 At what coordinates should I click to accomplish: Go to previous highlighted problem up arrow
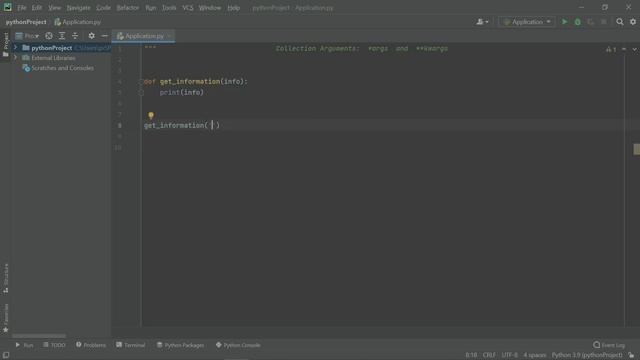pyautogui.click(x=624, y=49)
